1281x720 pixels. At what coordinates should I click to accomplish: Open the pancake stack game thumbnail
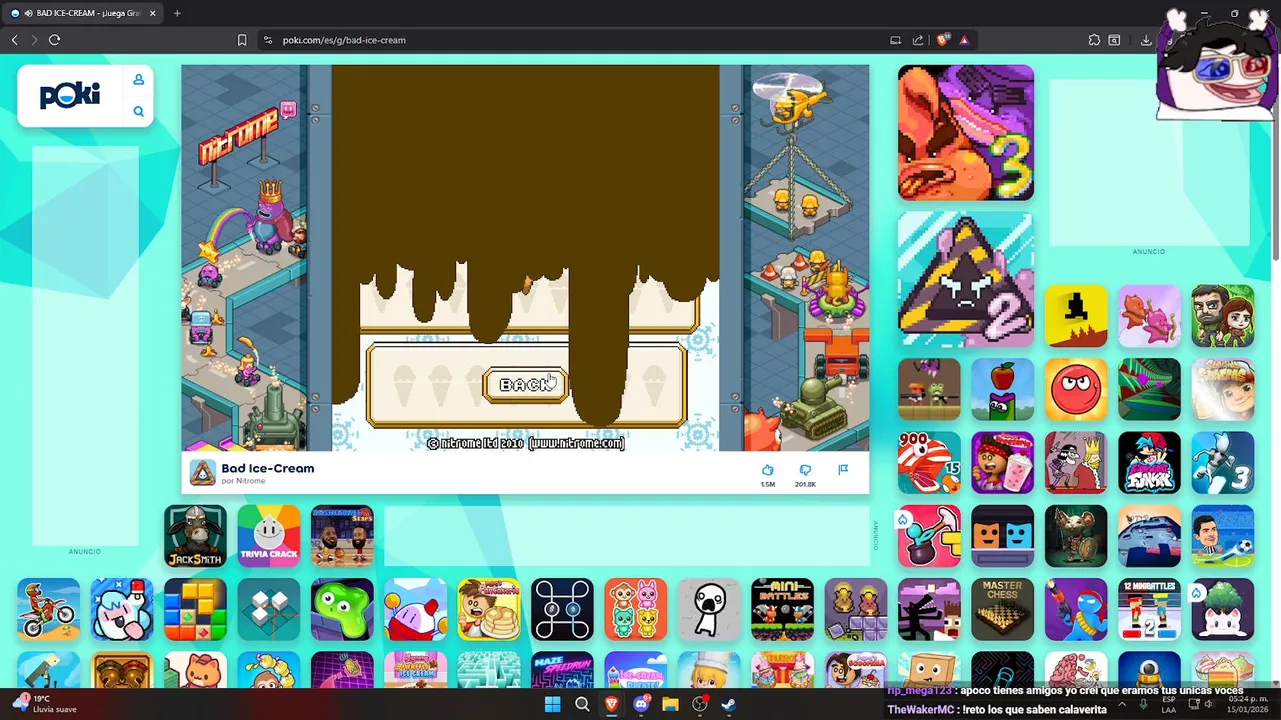(x=489, y=609)
